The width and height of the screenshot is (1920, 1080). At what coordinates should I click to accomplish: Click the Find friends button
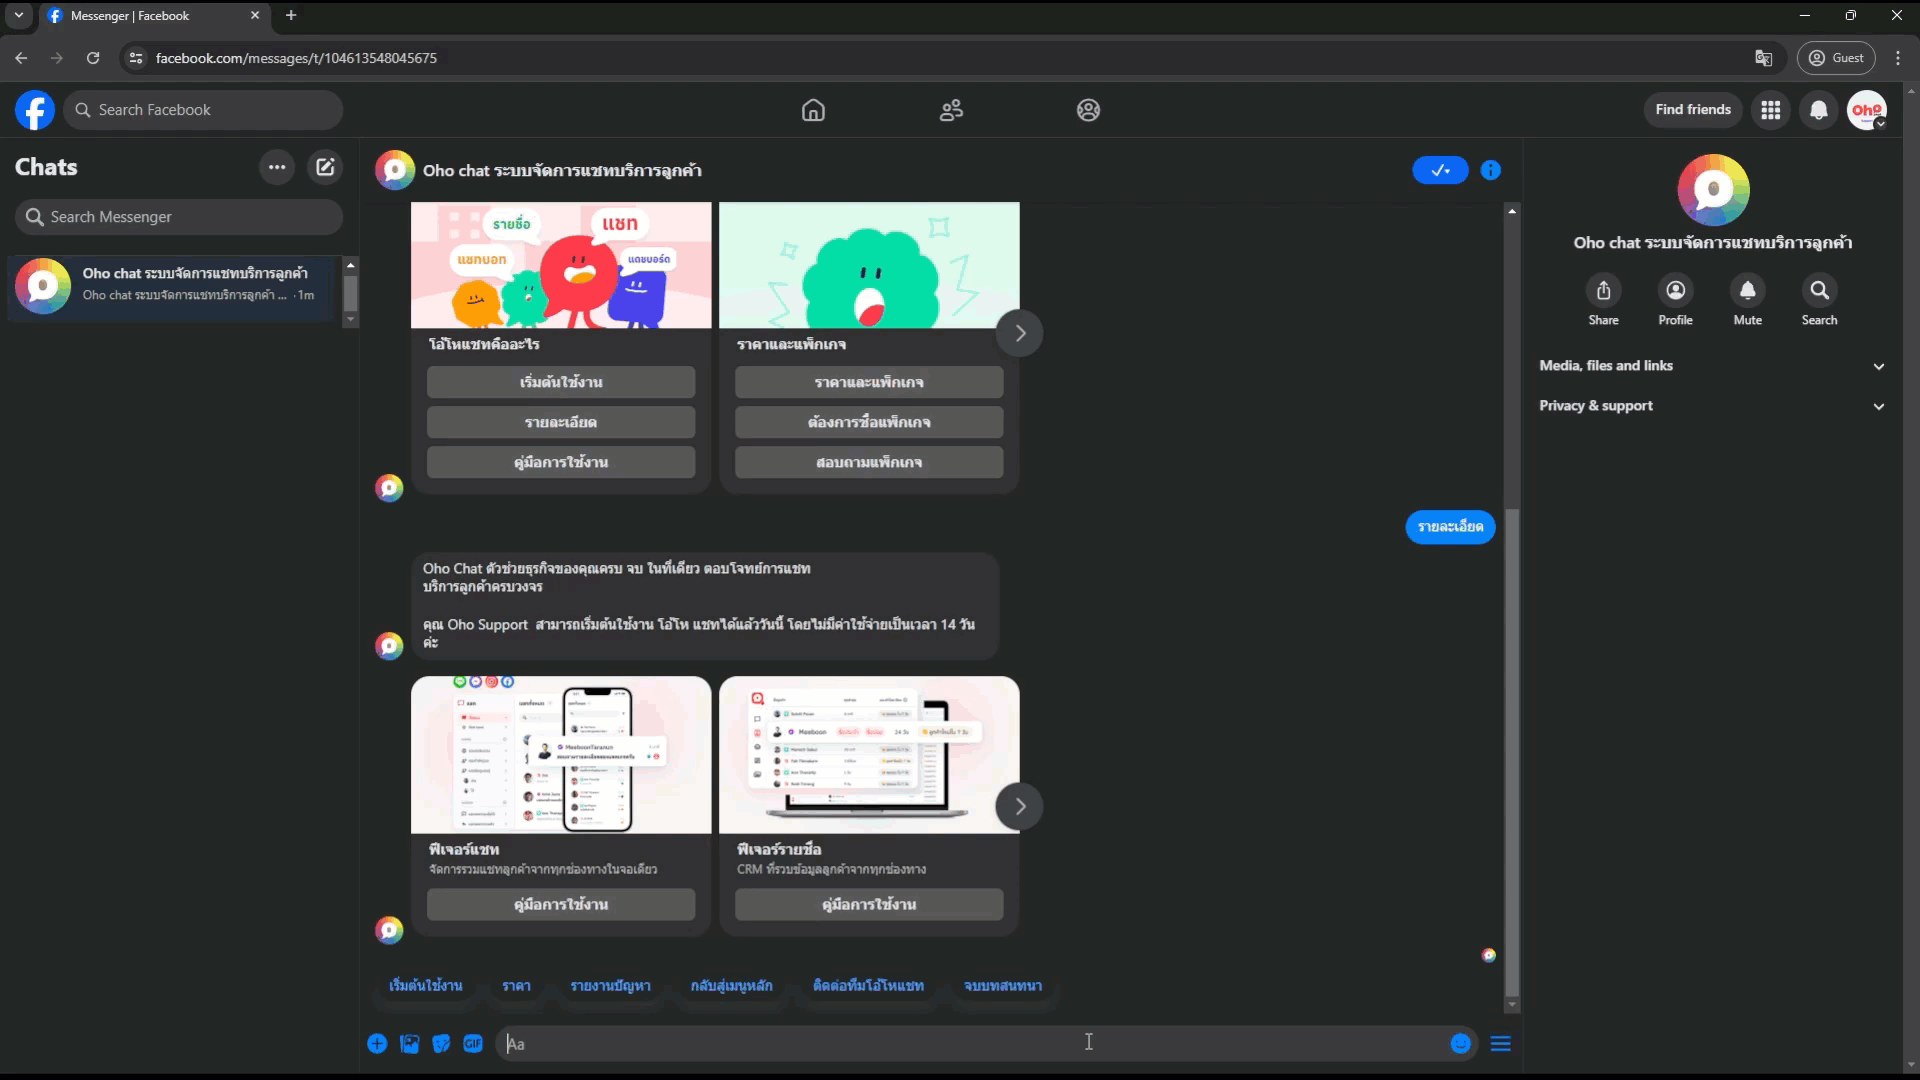[1693, 110]
